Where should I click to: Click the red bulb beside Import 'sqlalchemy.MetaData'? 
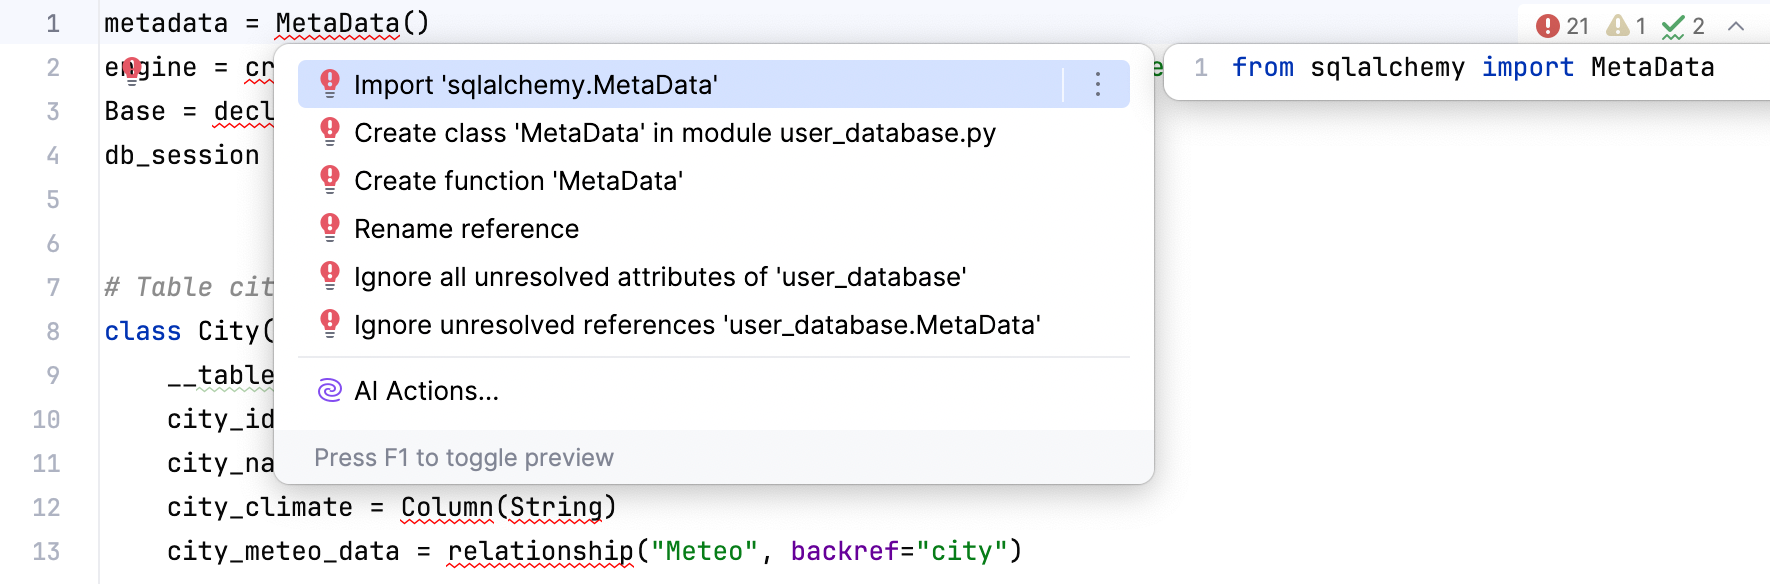point(329,85)
